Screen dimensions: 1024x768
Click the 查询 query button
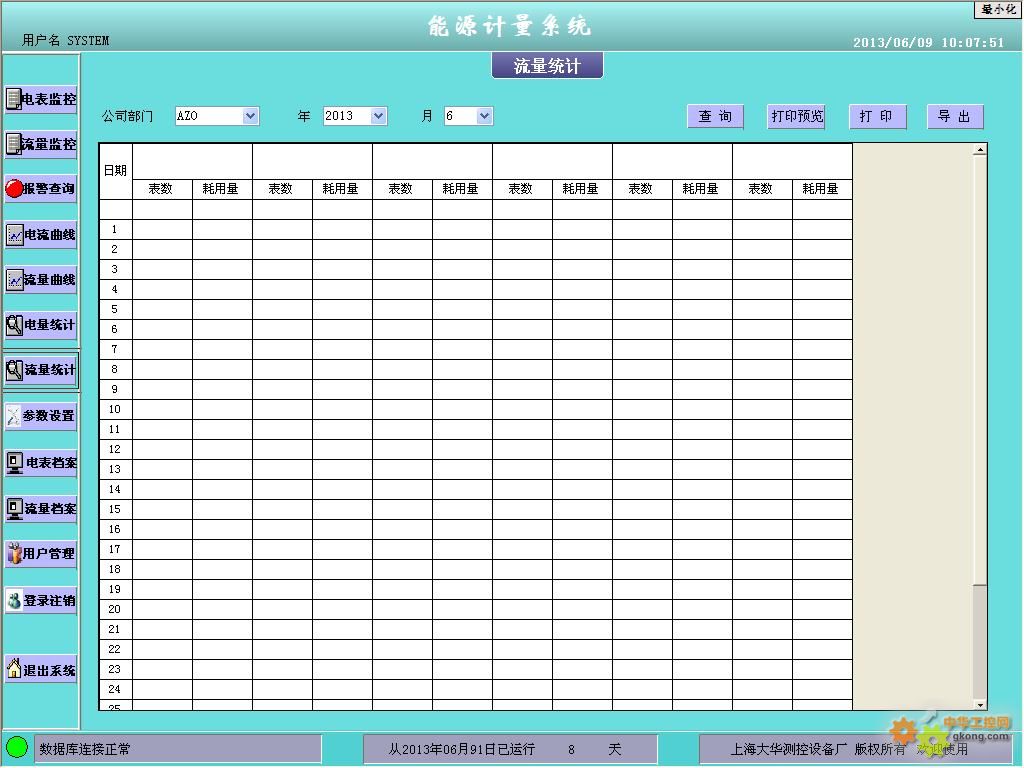(715, 117)
